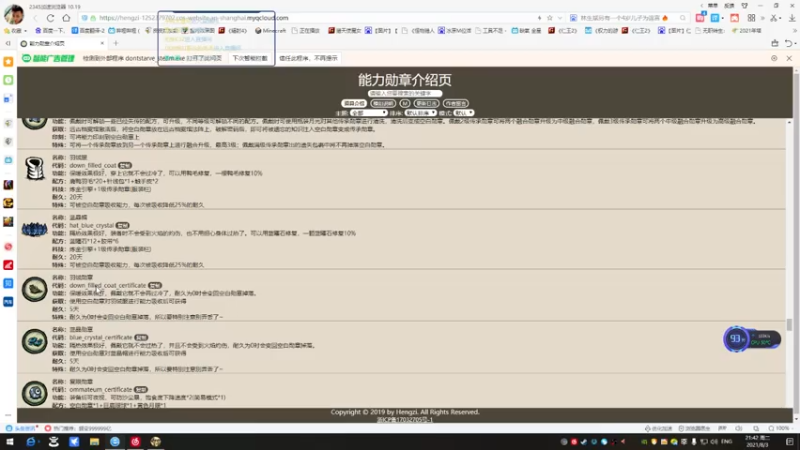Click the tag badge beside hat_blue_crystal
800x450 pixels.
pos(122,226)
